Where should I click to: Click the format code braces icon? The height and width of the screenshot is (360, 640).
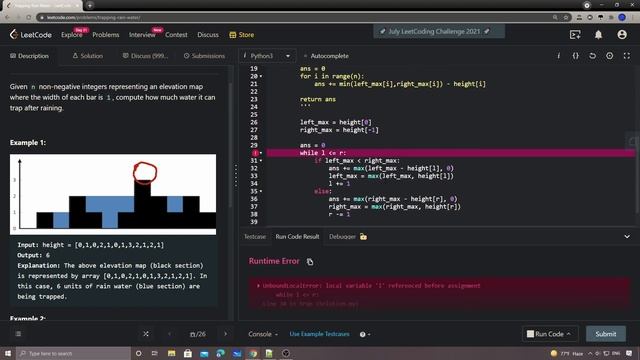[x=576, y=56]
